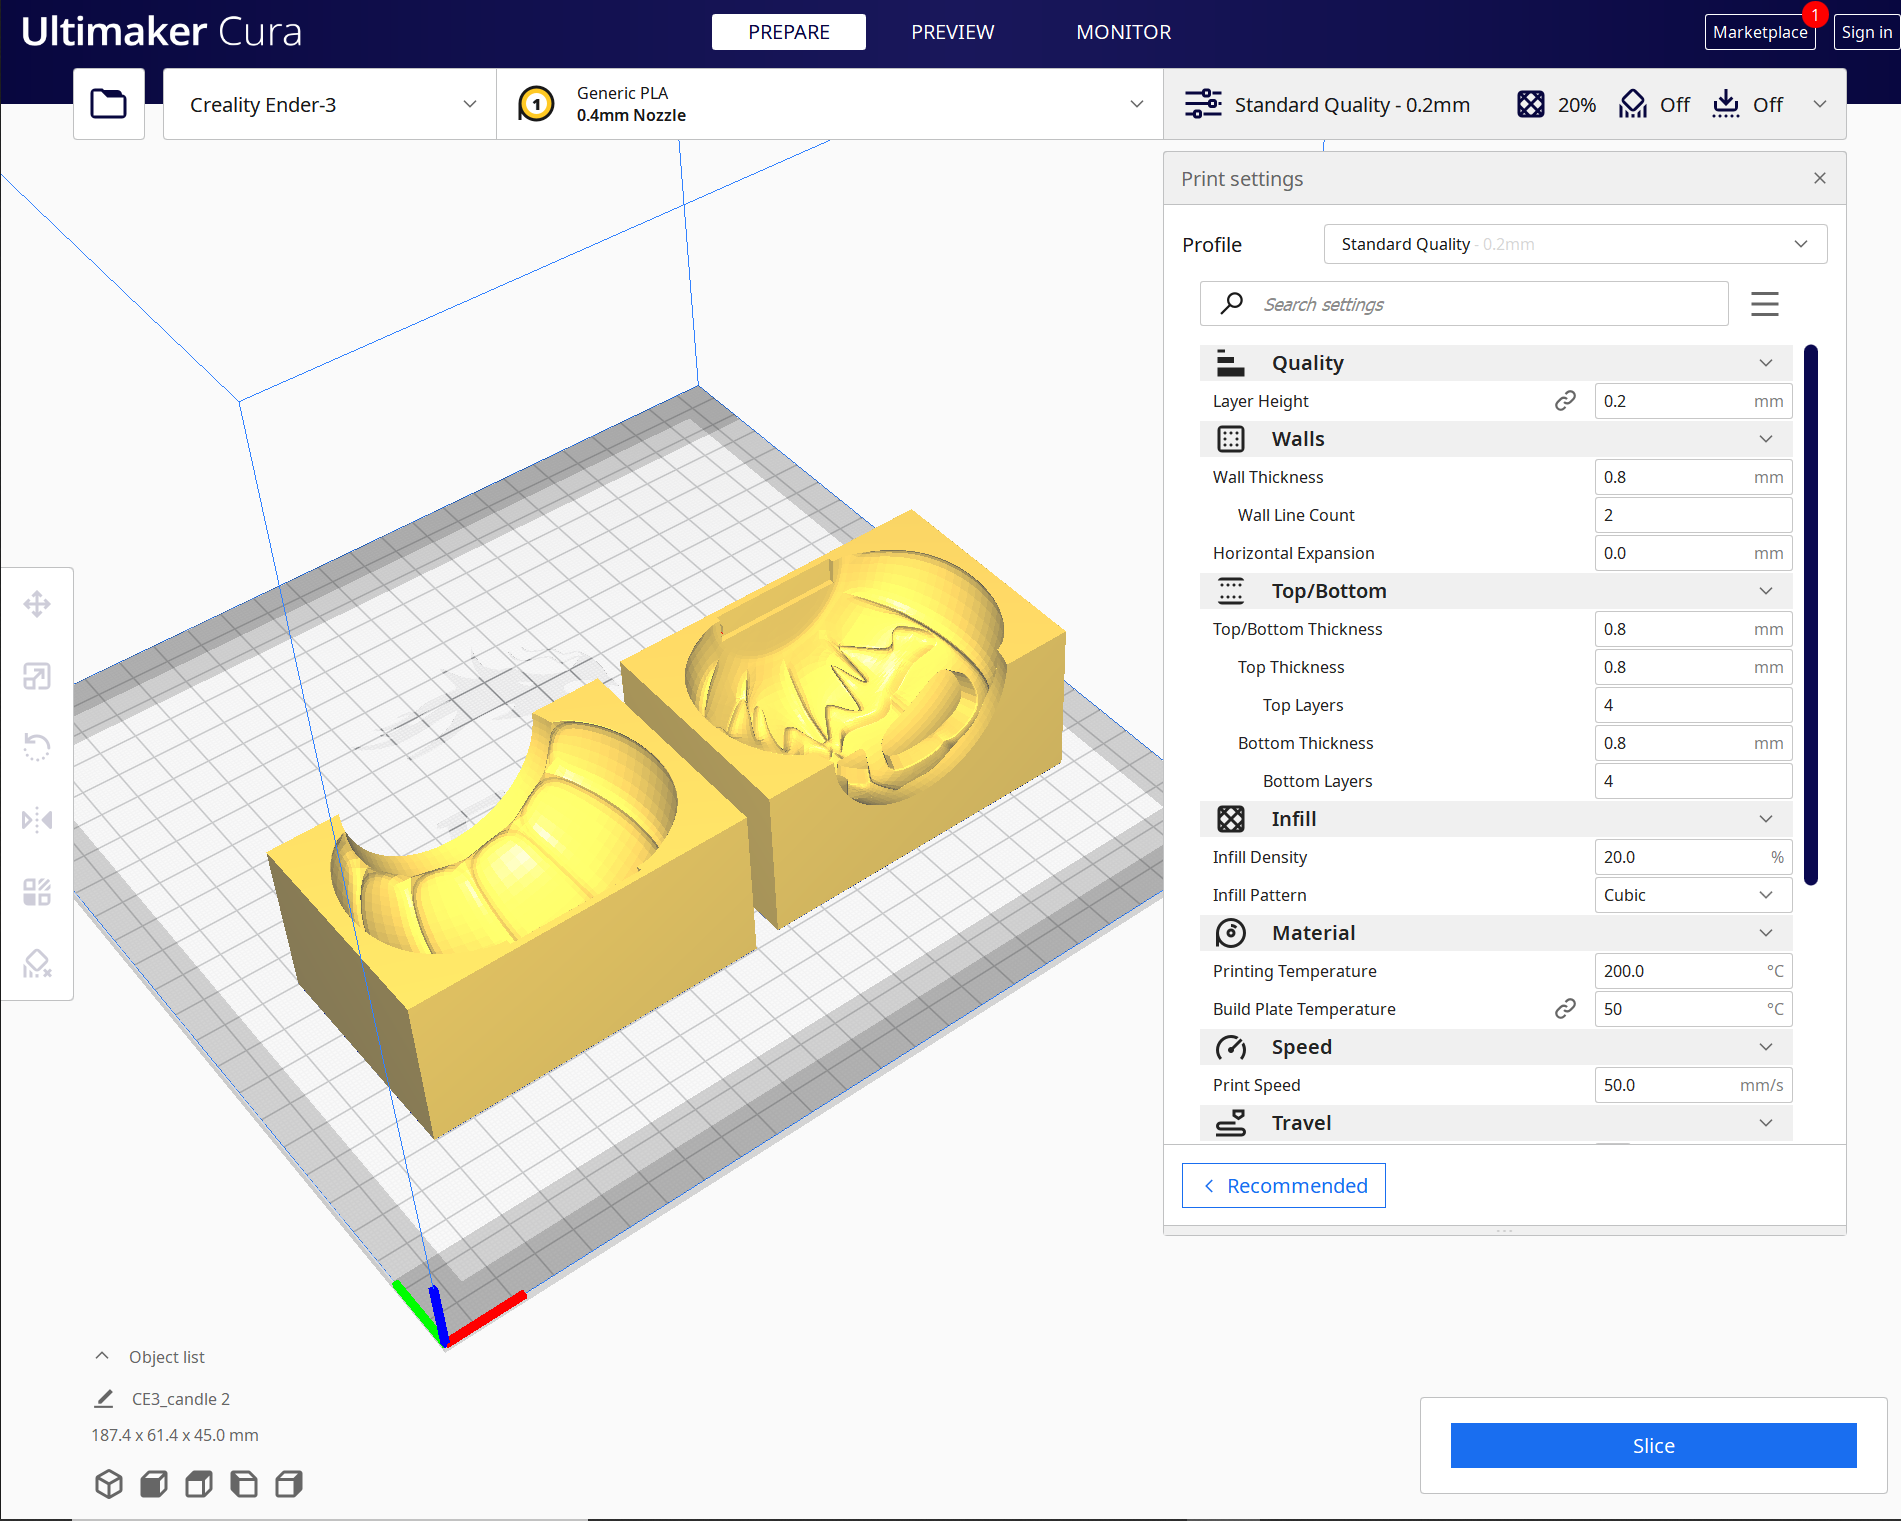This screenshot has height=1521, width=1901.
Task: Open file using the folder icon
Action: tap(109, 104)
